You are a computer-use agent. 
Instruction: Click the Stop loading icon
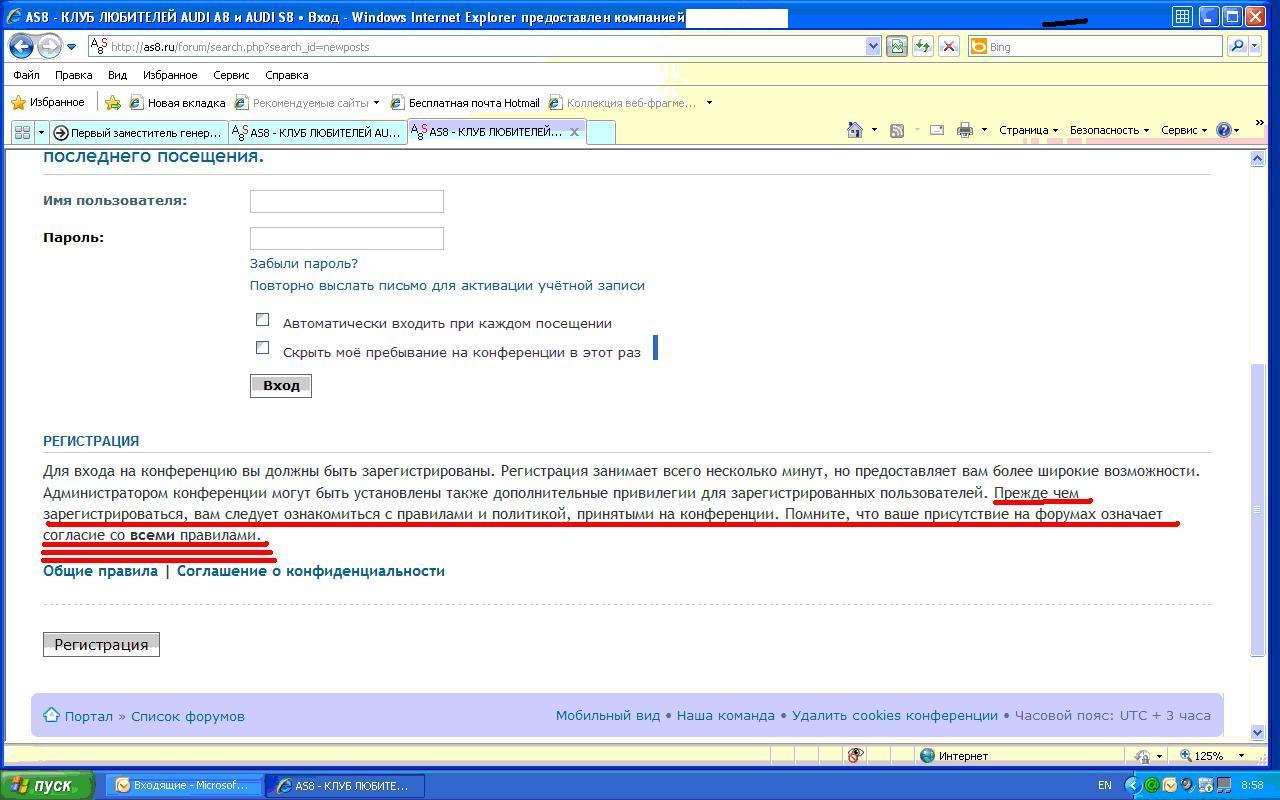[x=949, y=46]
